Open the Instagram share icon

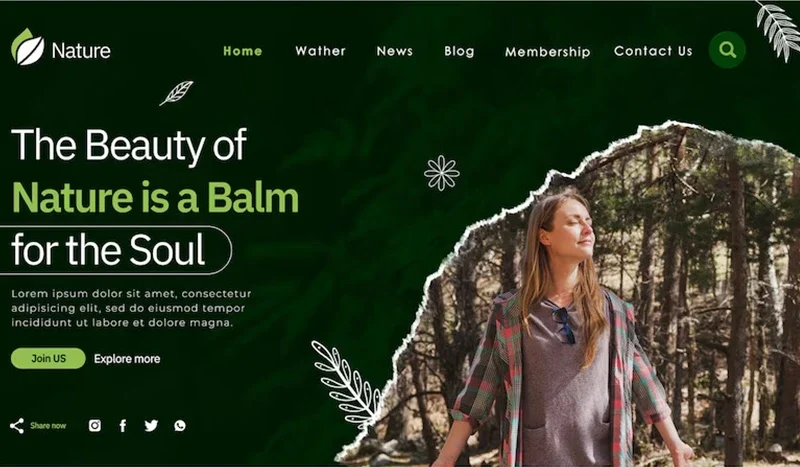(95, 425)
